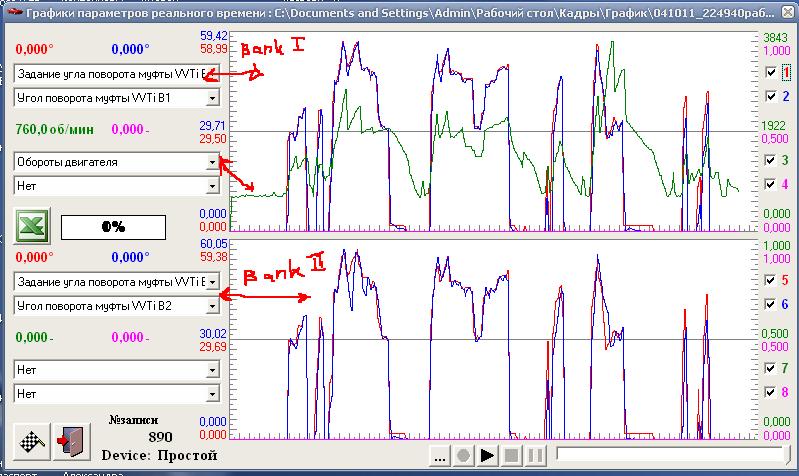Image resolution: width=799 pixels, height=476 pixels.
Task: Click the 0% progress bar
Action: click(x=113, y=227)
